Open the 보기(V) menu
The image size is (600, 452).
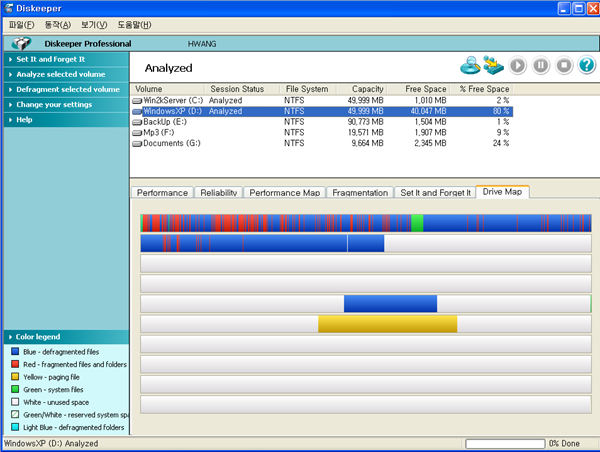click(94, 25)
